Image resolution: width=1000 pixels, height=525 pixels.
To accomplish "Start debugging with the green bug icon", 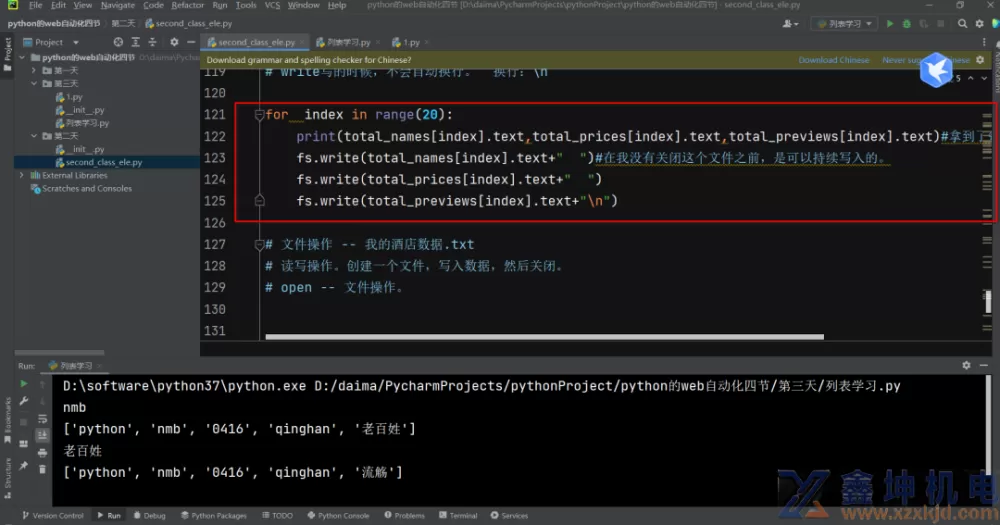I will [906, 24].
